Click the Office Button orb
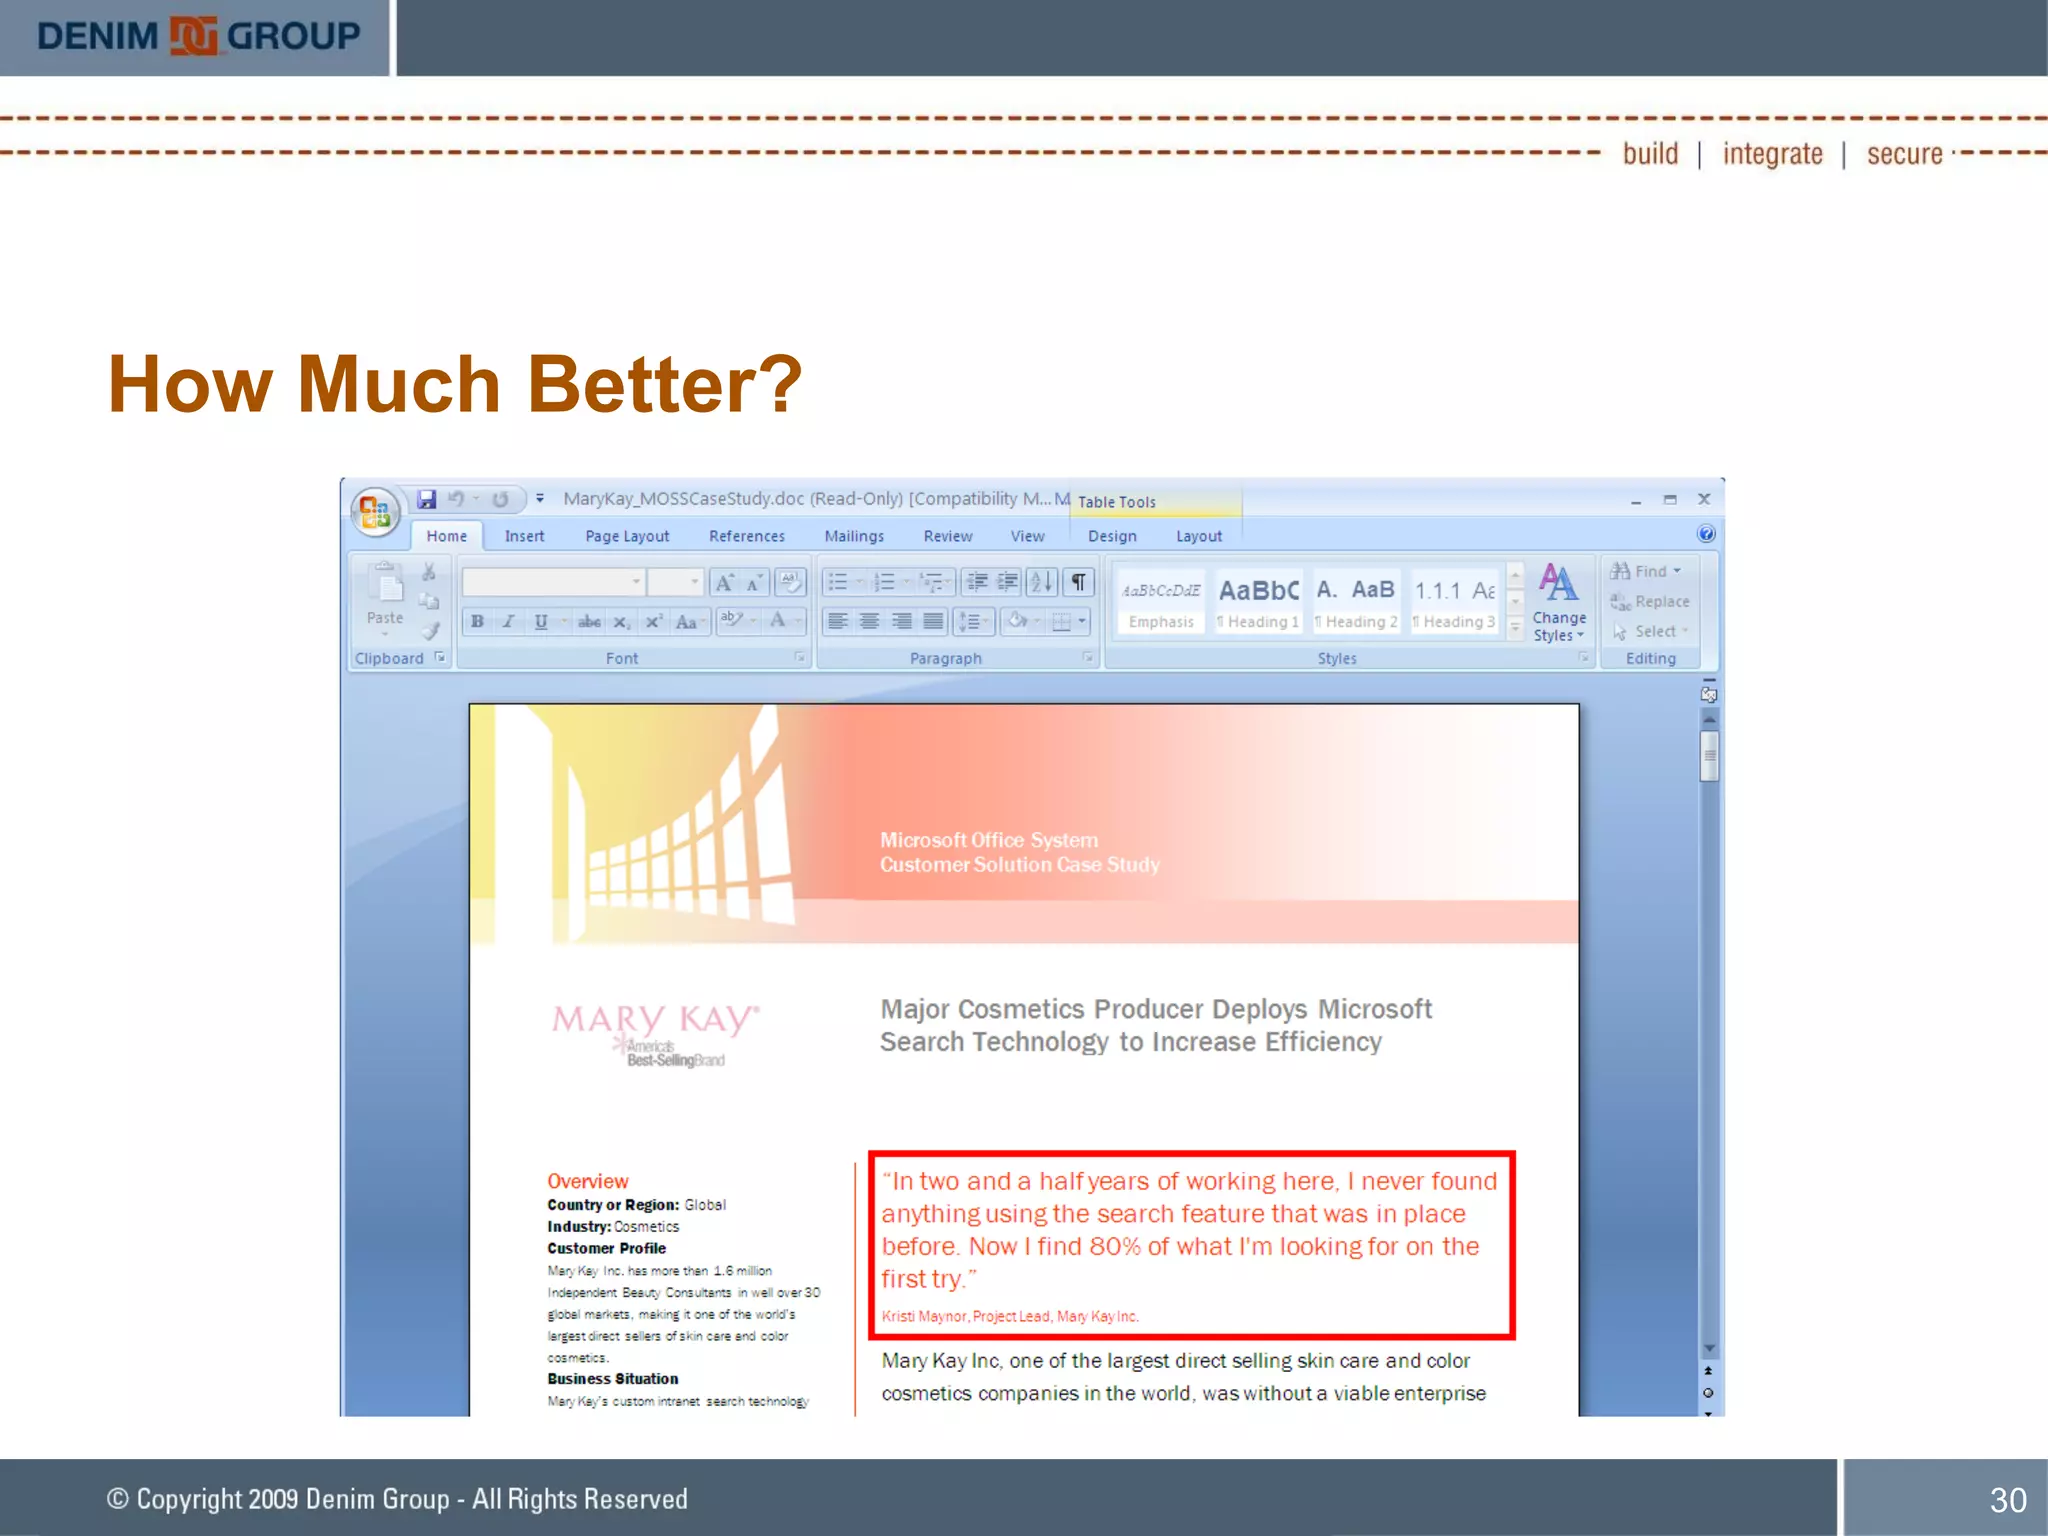This screenshot has height=1536, width=2048. coord(375,512)
